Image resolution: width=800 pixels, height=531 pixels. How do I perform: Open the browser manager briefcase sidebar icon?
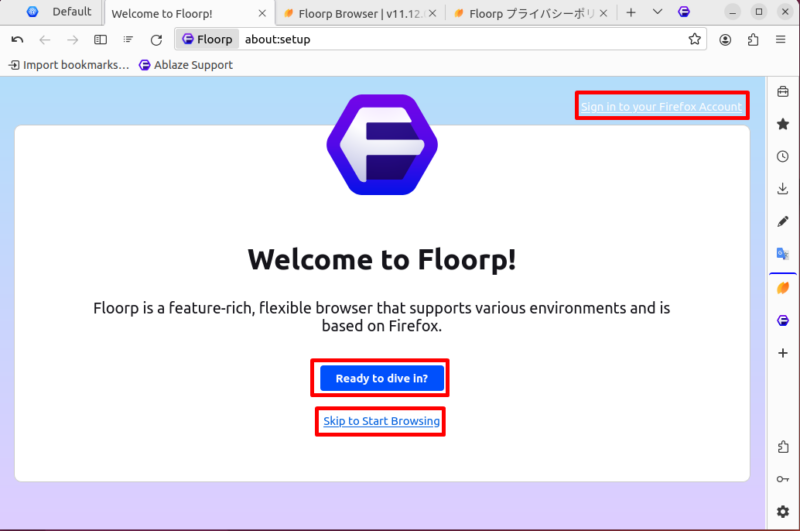click(x=783, y=92)
